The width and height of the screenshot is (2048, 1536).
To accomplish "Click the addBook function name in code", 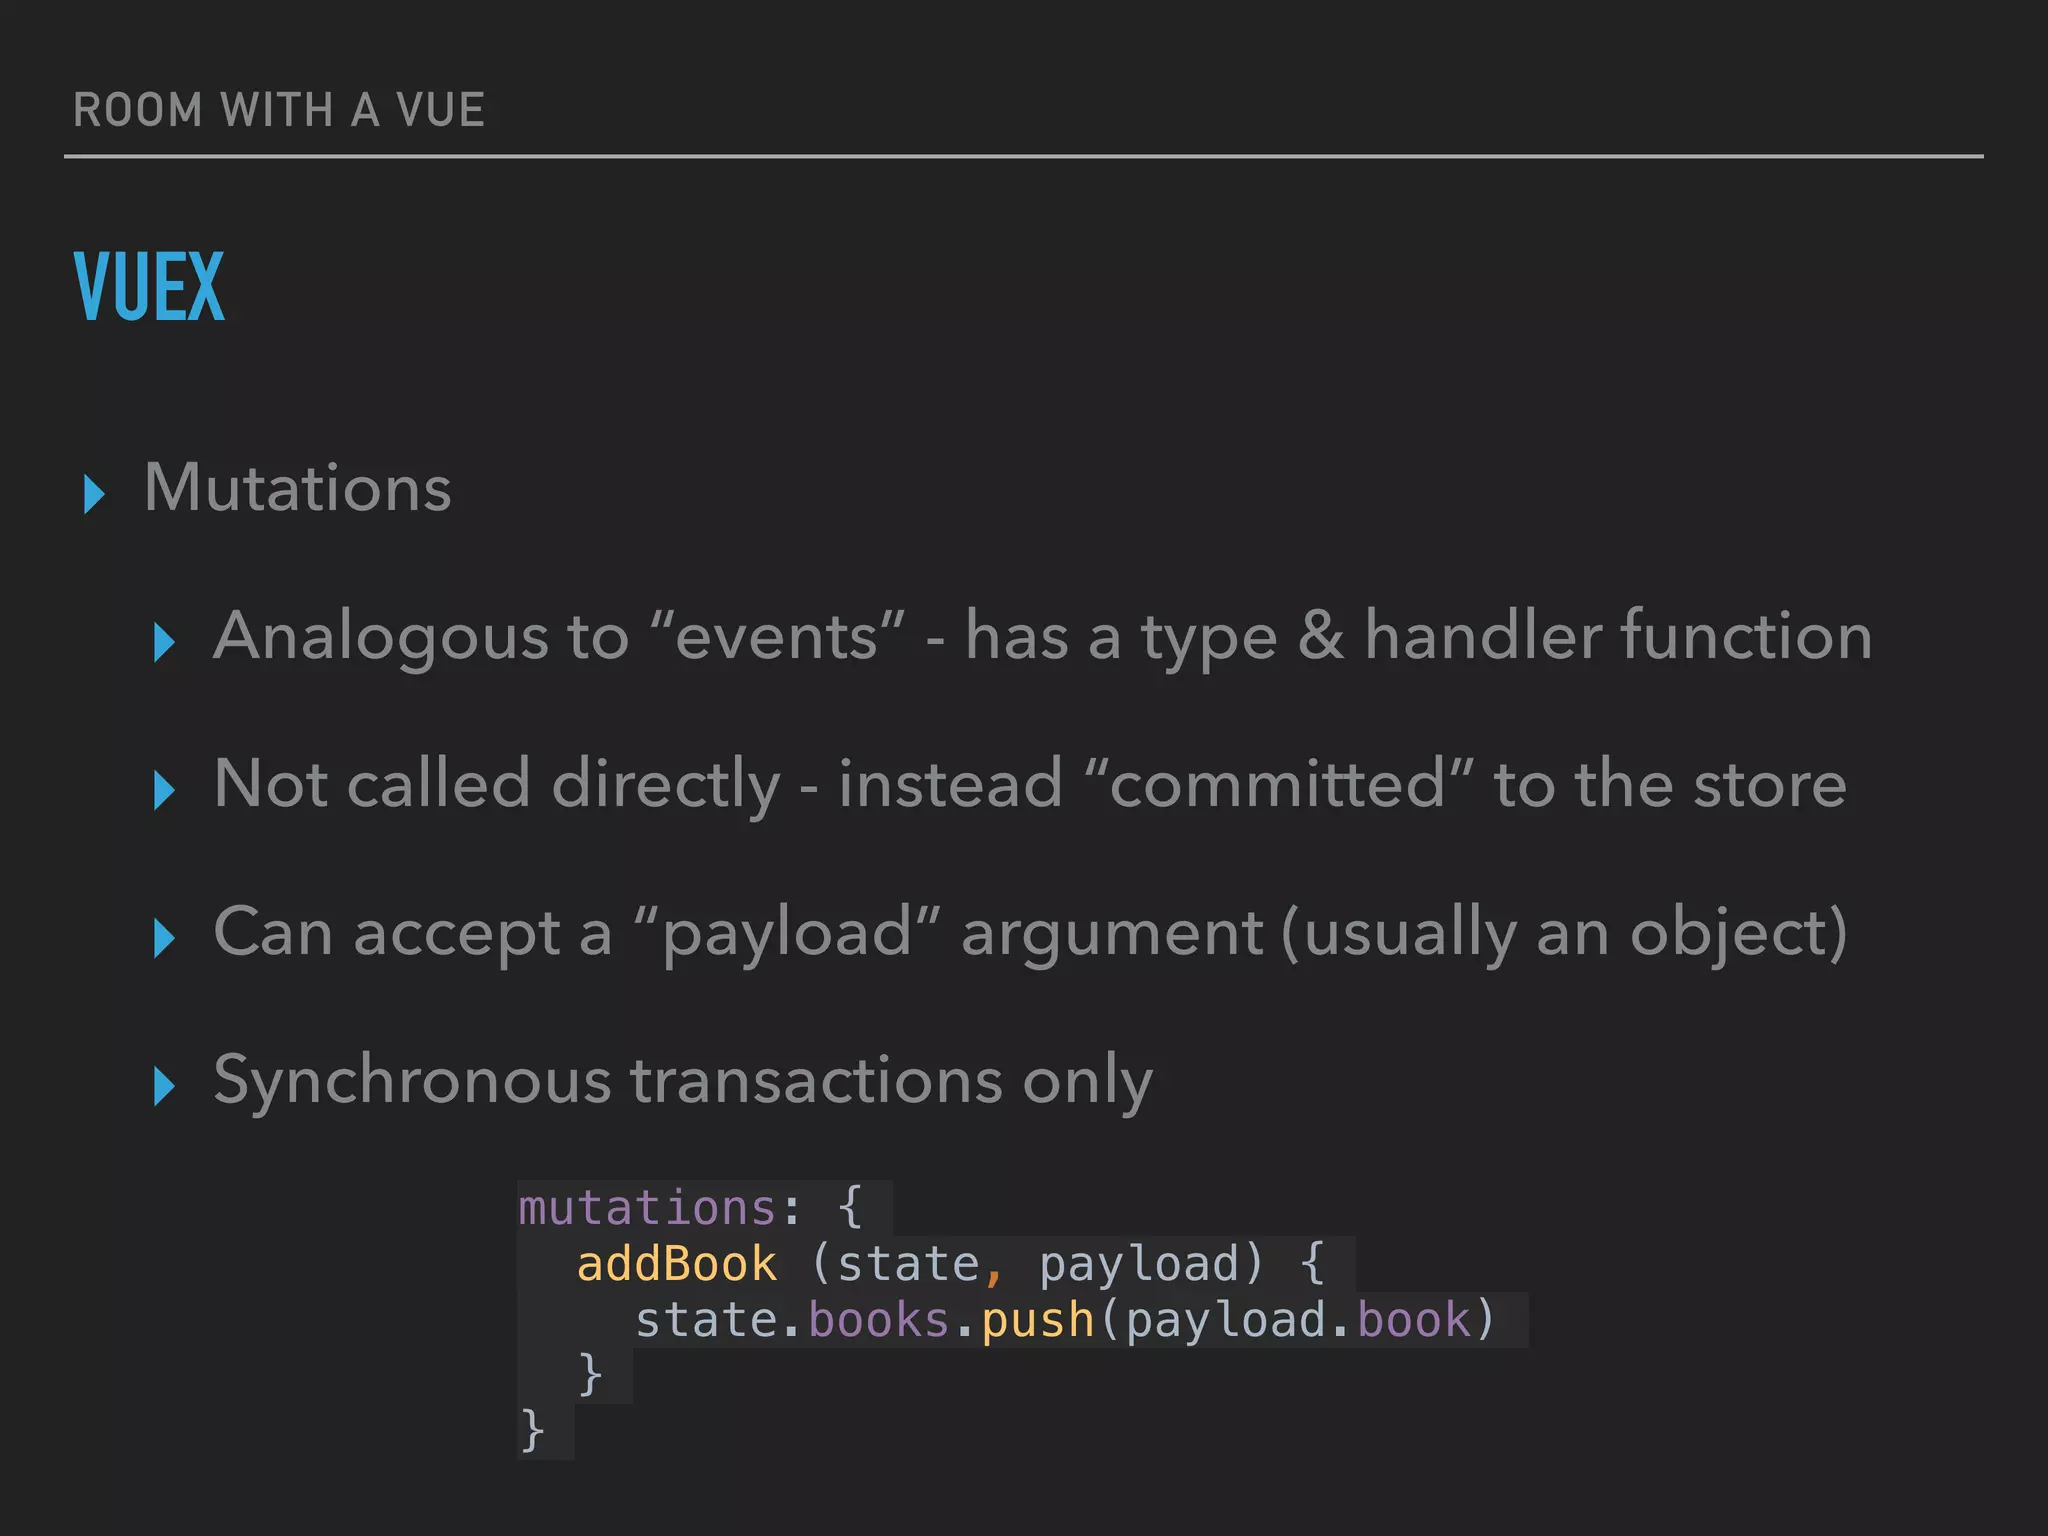I will tap(677, 1264).
